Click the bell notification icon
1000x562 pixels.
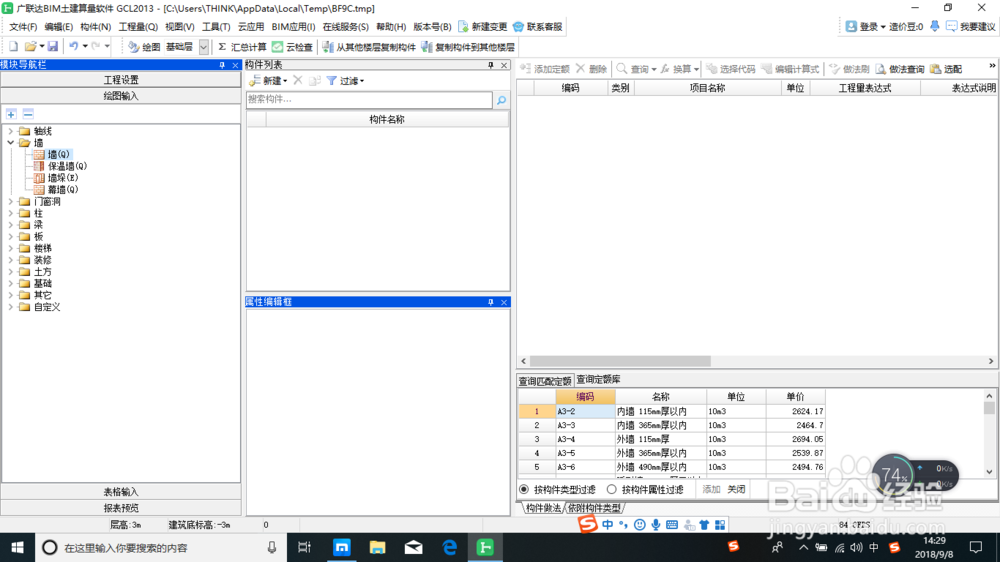(934, 26)
